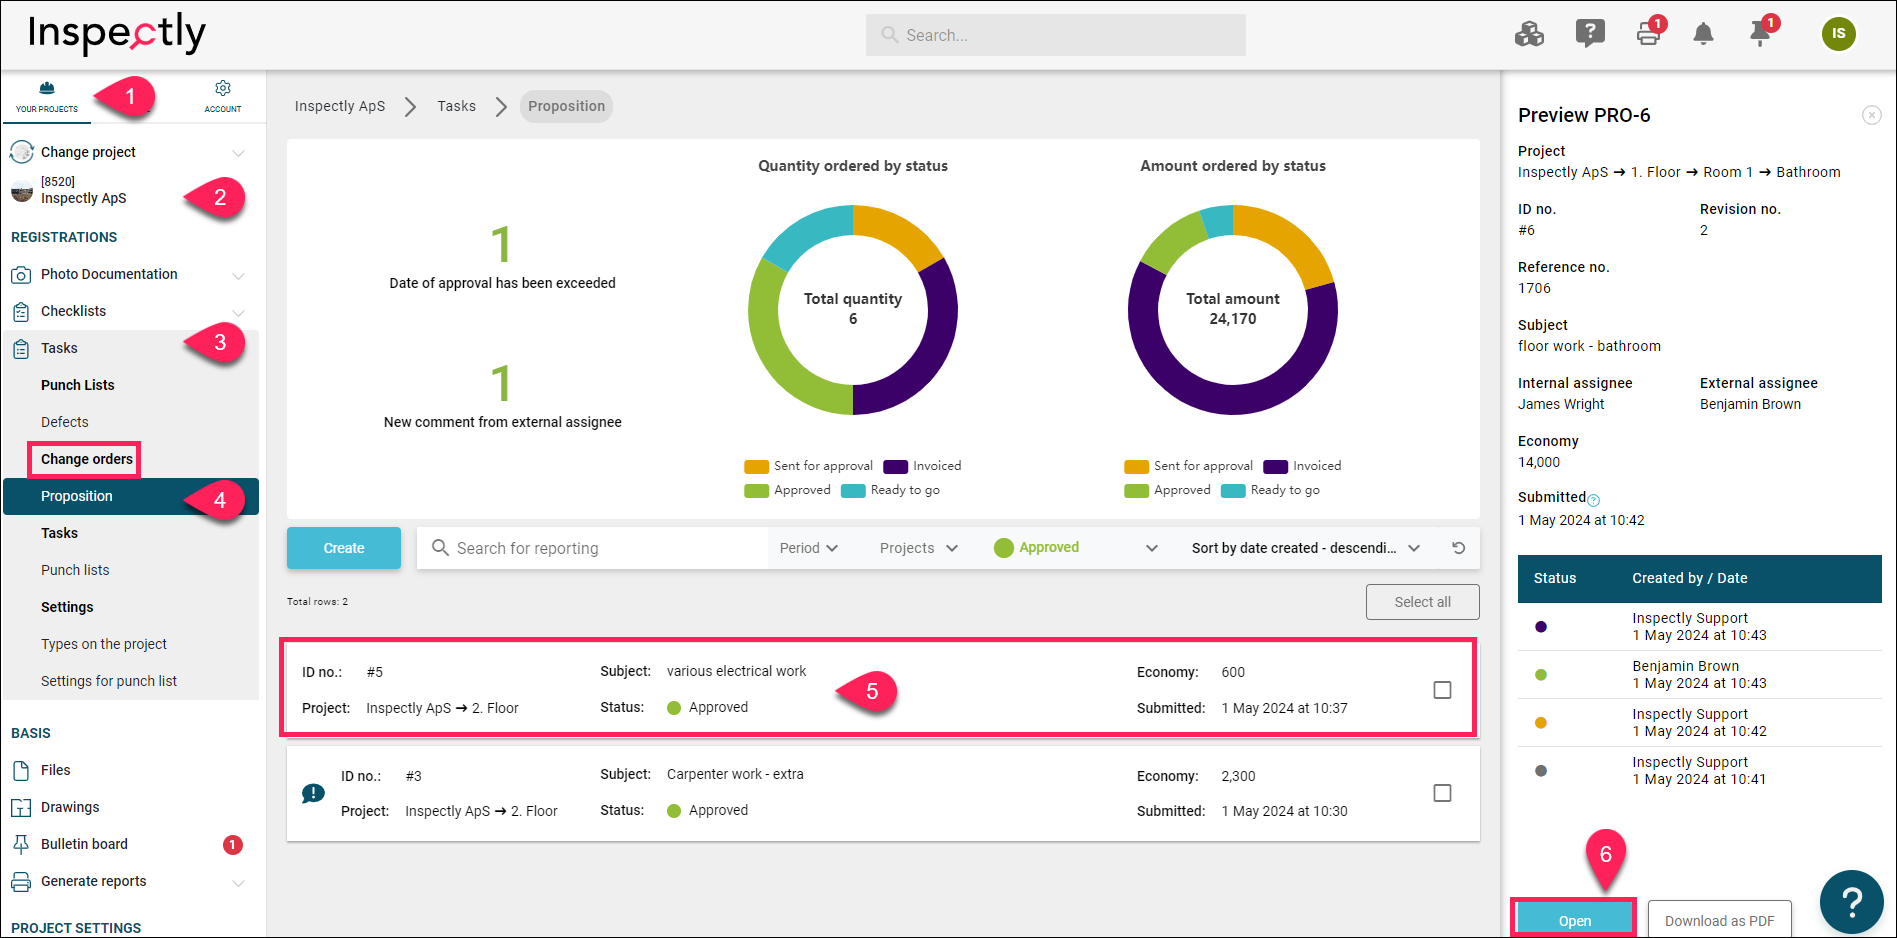Click the Create button
Viewport: 1897px width, 938px height.
tap(344, 548)
